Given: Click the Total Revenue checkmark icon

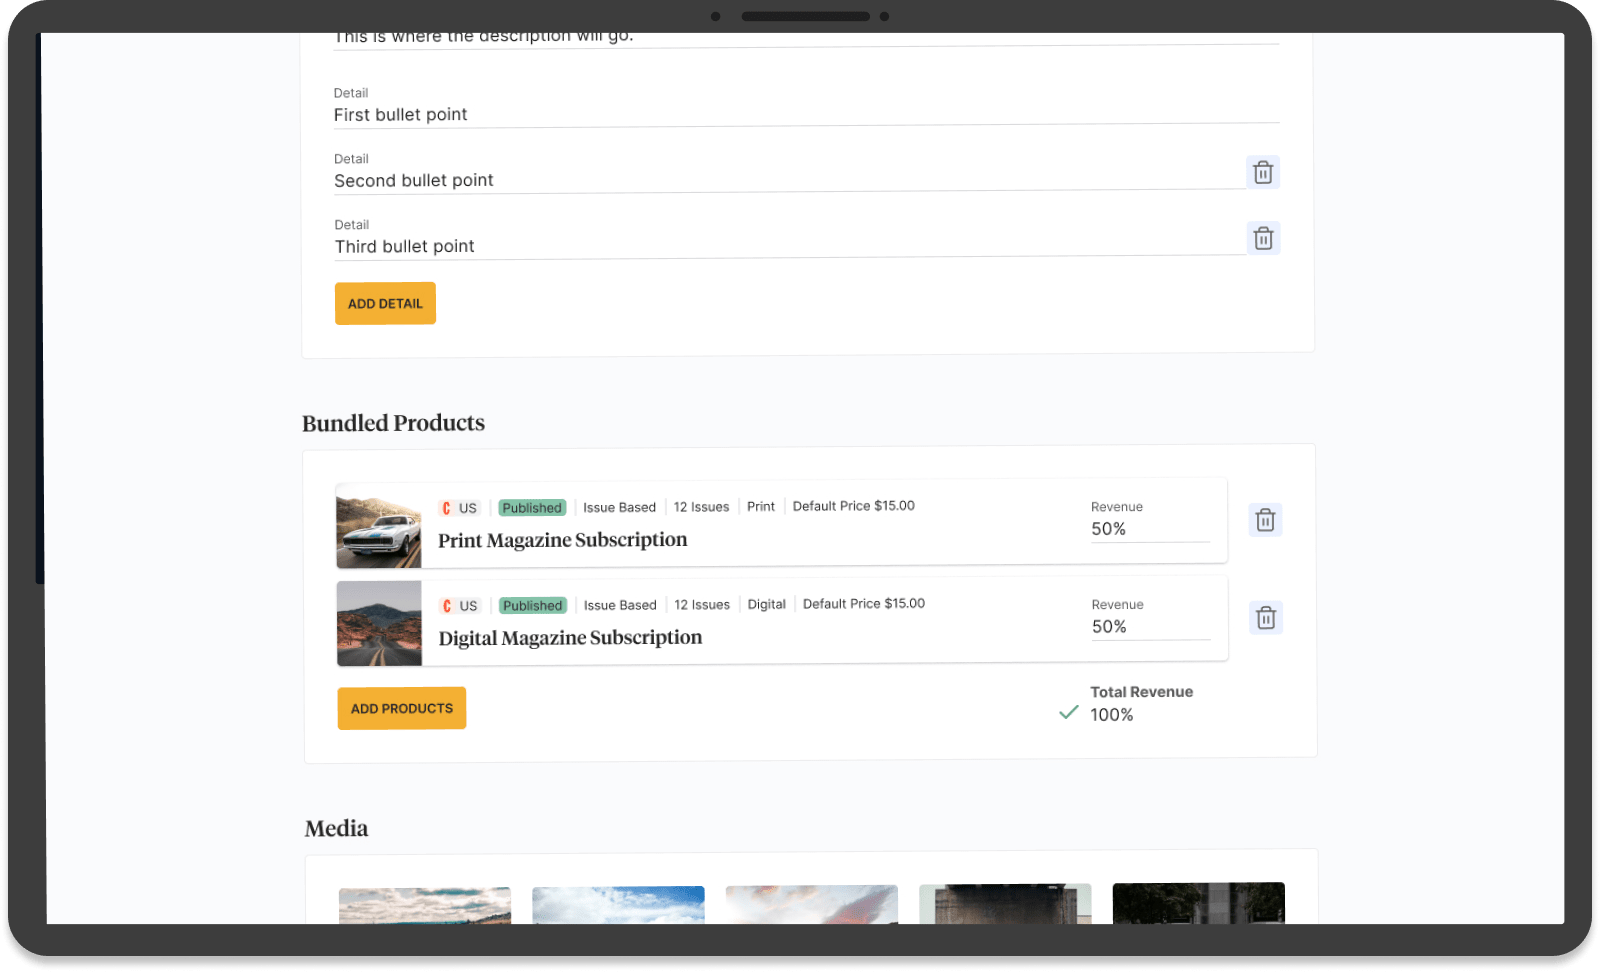Looking at the screenshot, I should (1069, 712).
